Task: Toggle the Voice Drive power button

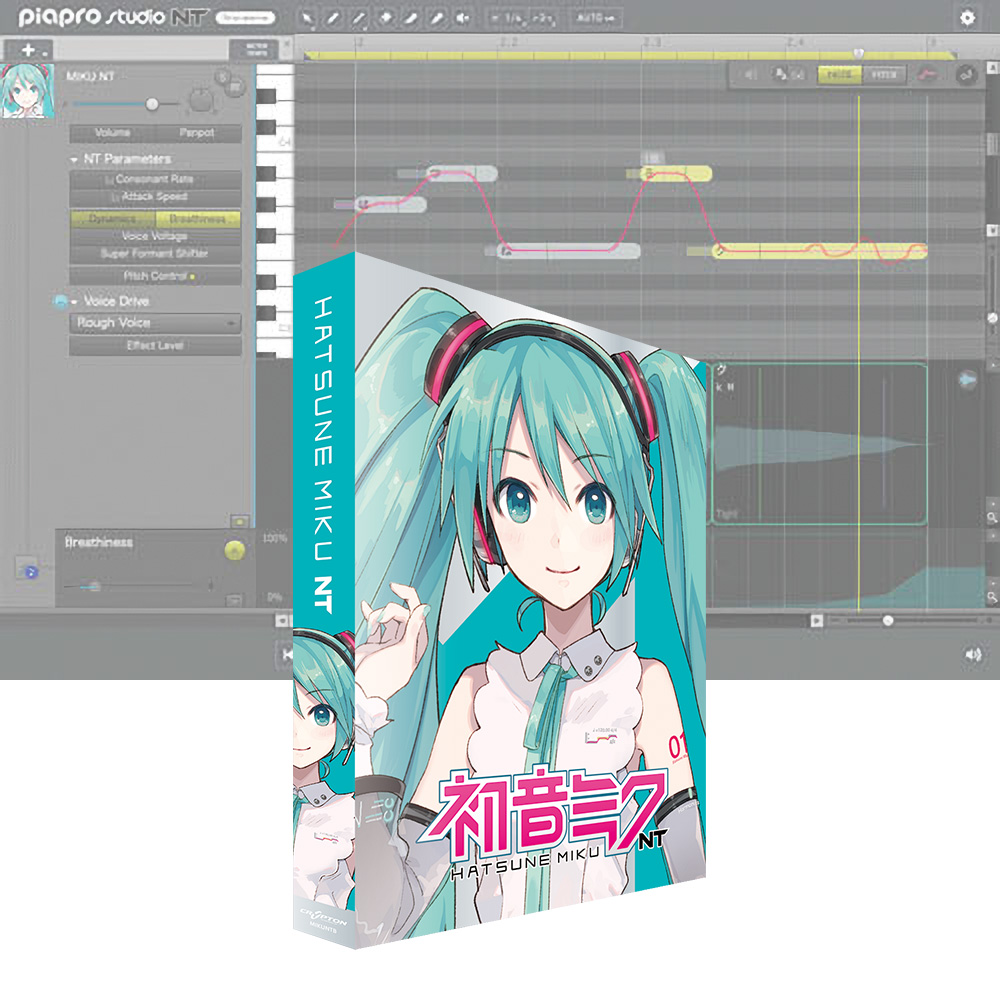Action: tap(61, 301)
